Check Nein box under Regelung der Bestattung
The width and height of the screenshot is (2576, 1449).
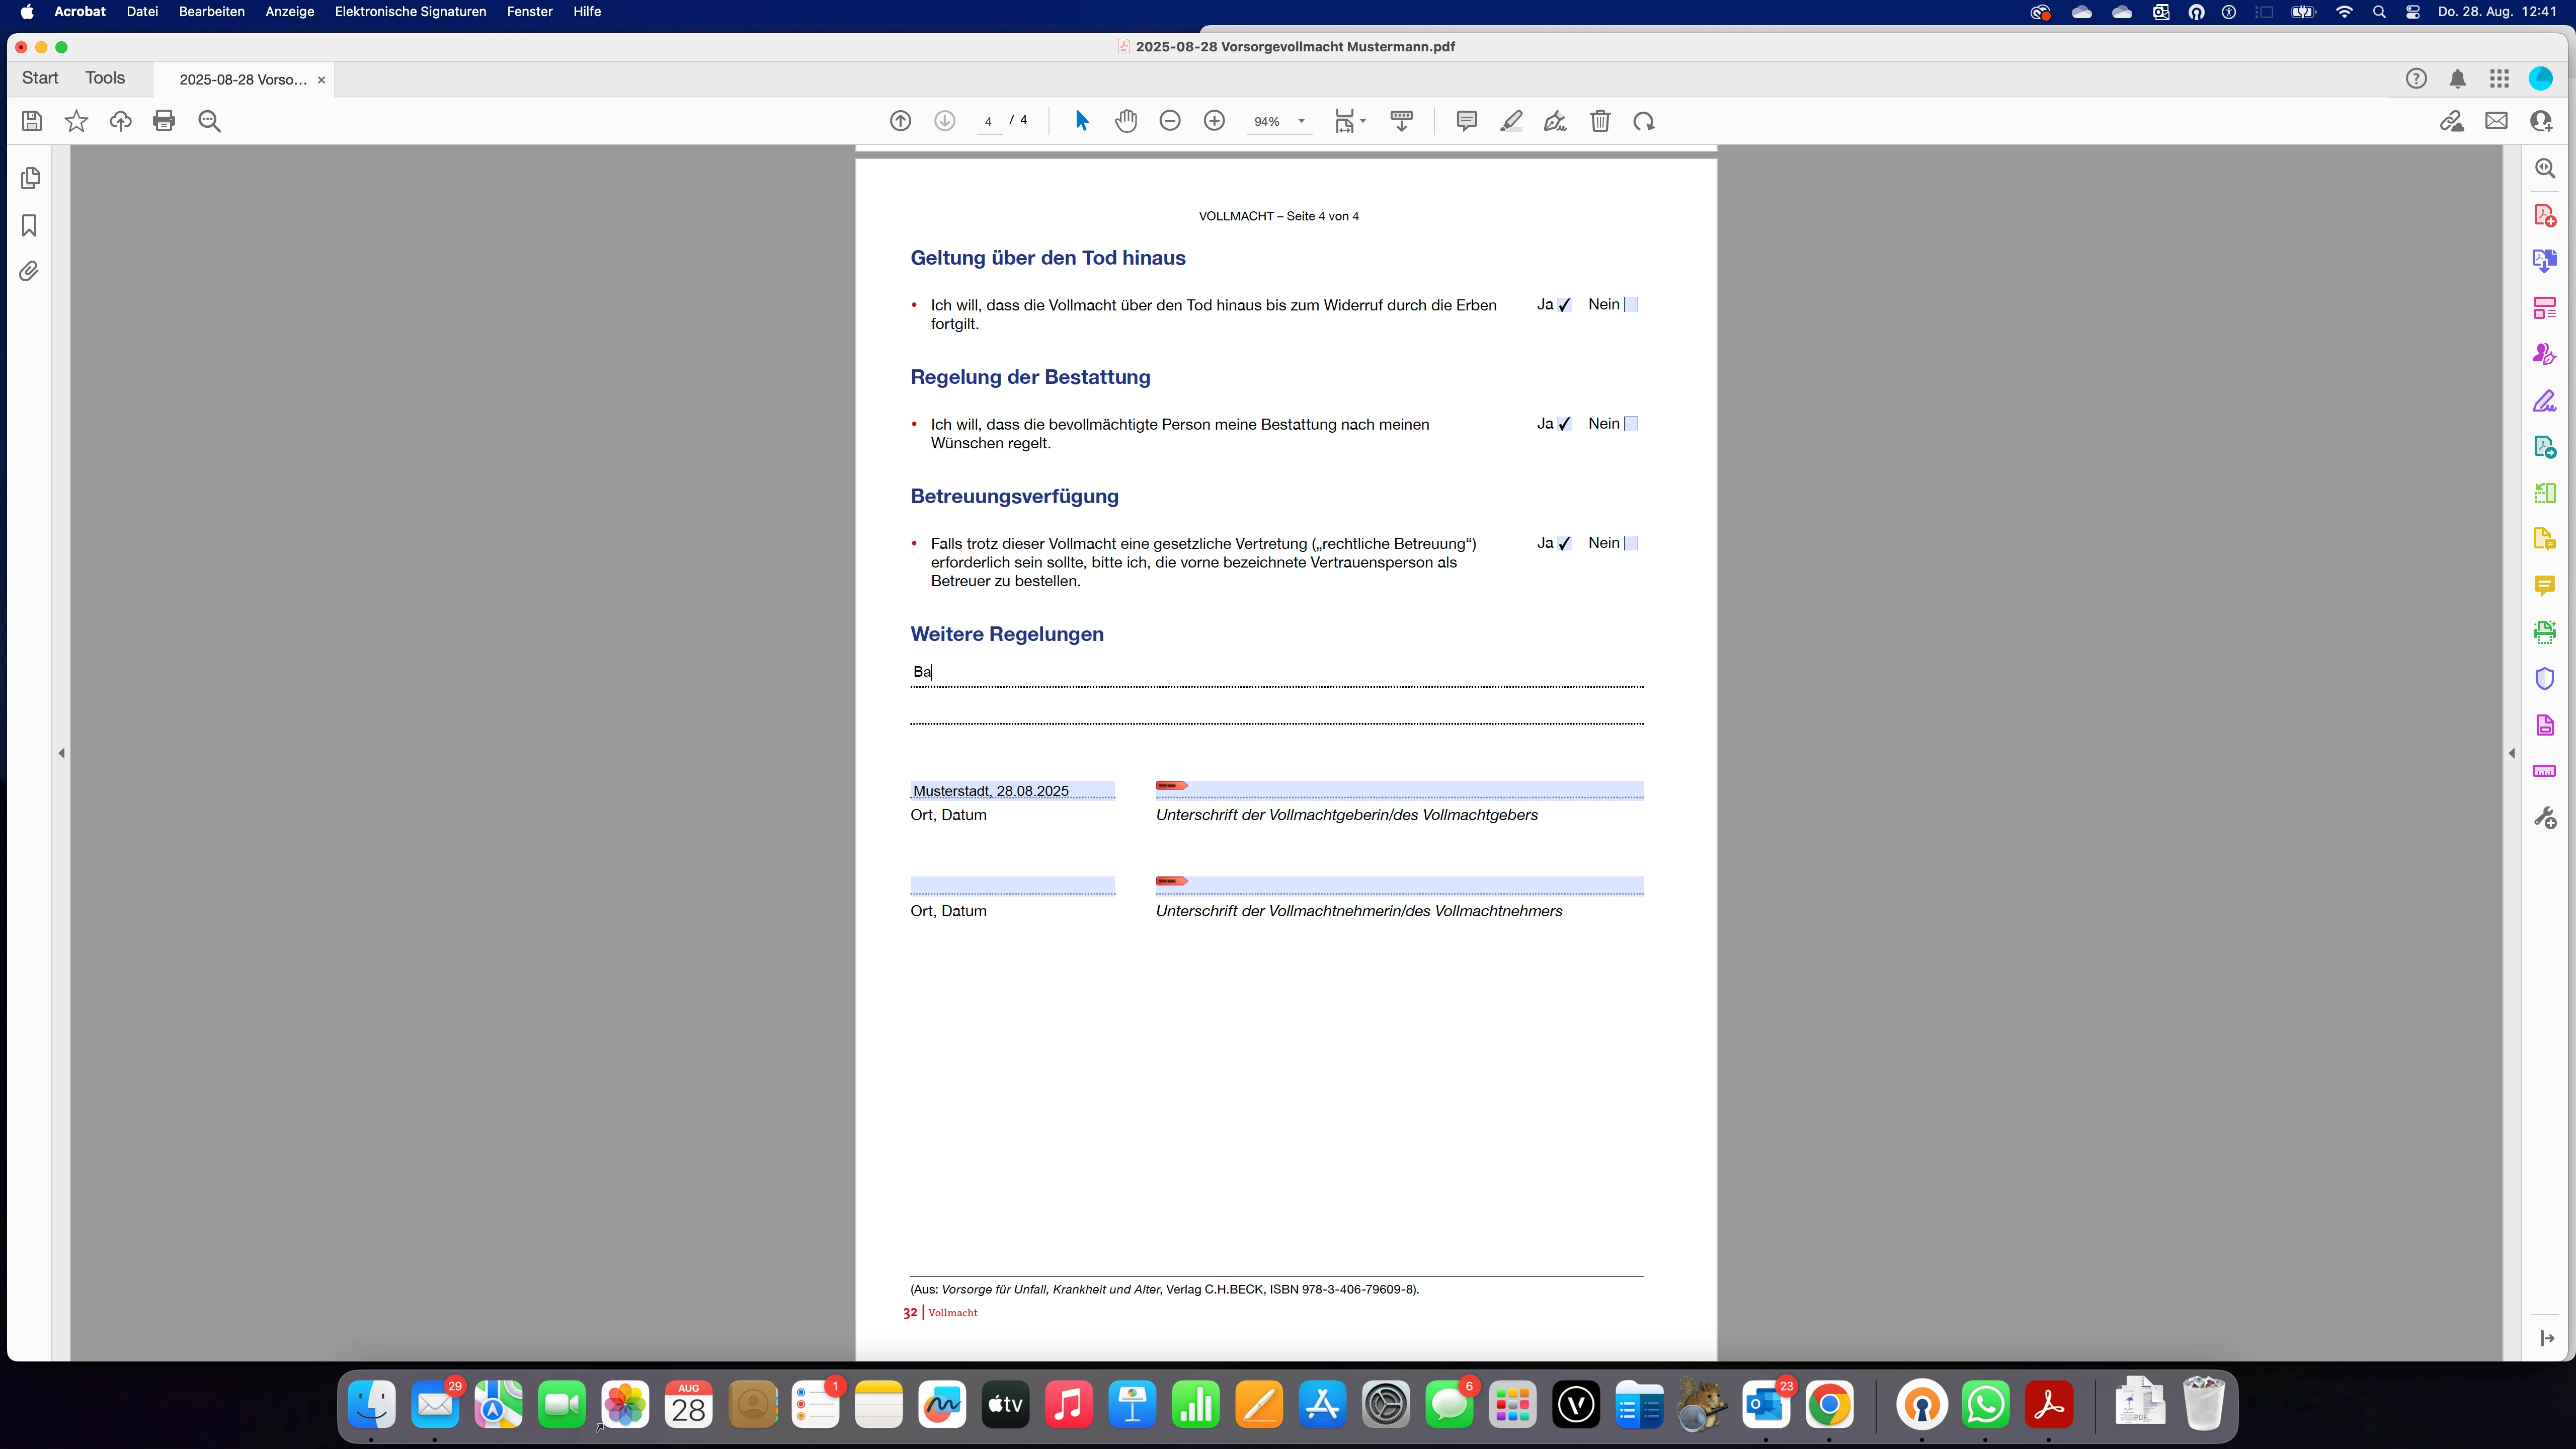[x=1631, y=424]
